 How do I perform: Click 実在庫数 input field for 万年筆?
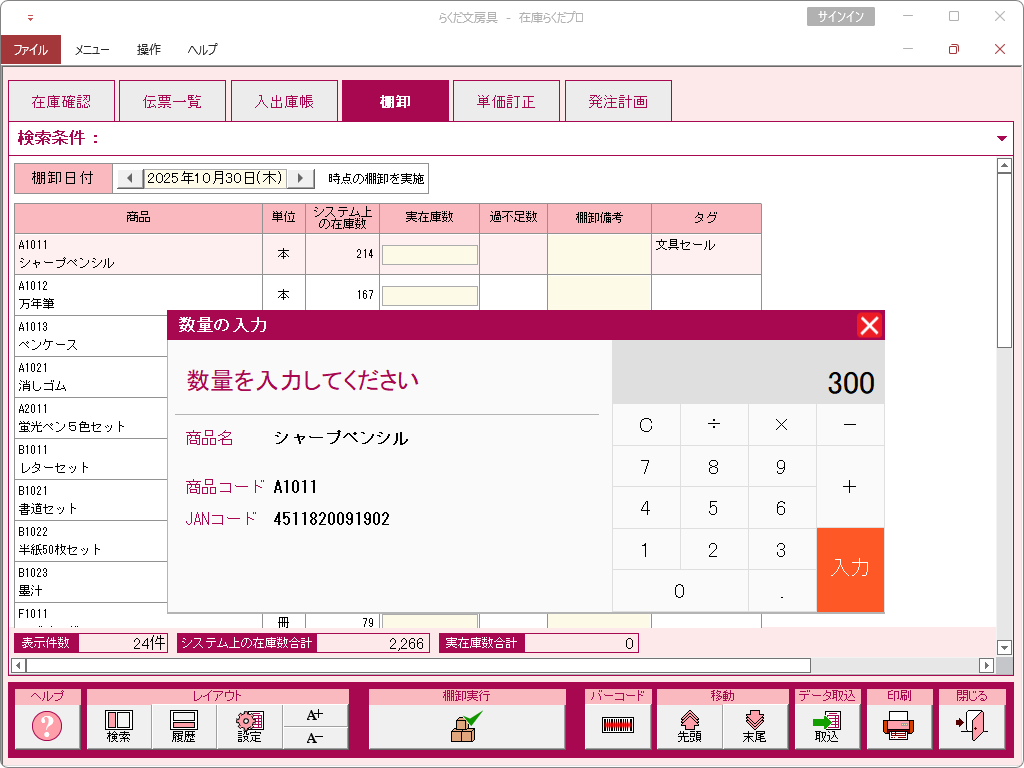(x=429, y=295)
